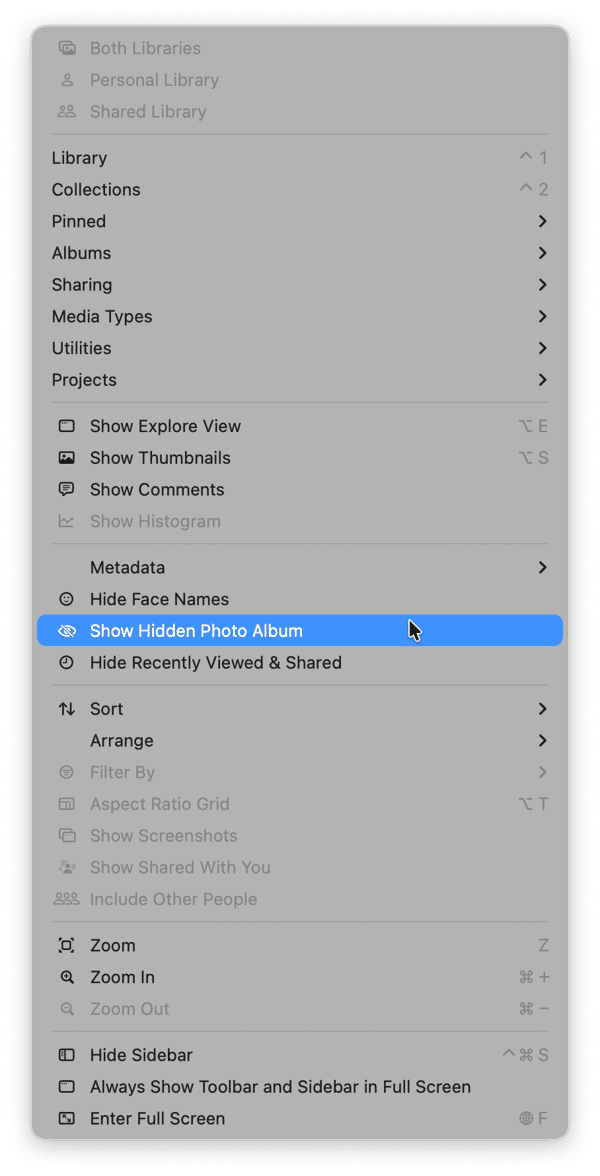Click the eye icon beside Show Hidden Photo Album

click(x=66, y=630)
